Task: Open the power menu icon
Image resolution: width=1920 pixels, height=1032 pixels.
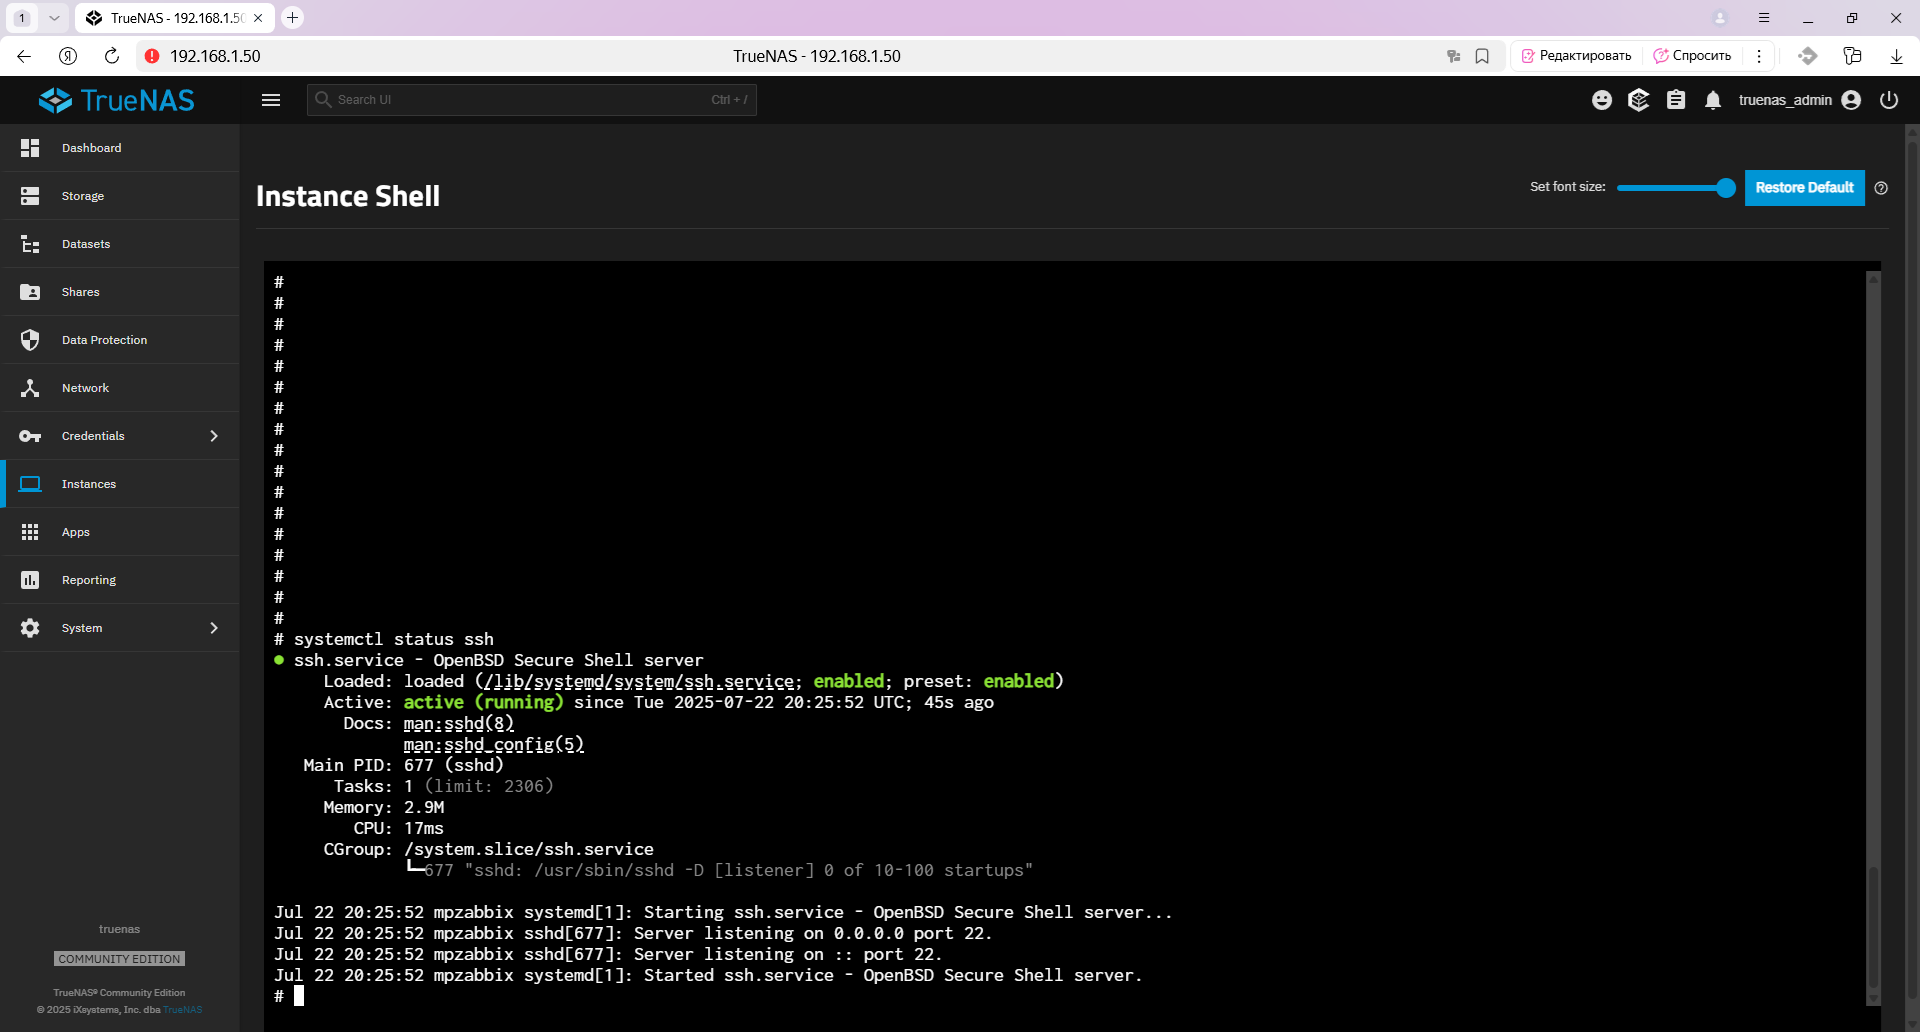Action: (x=1889, y=100)
